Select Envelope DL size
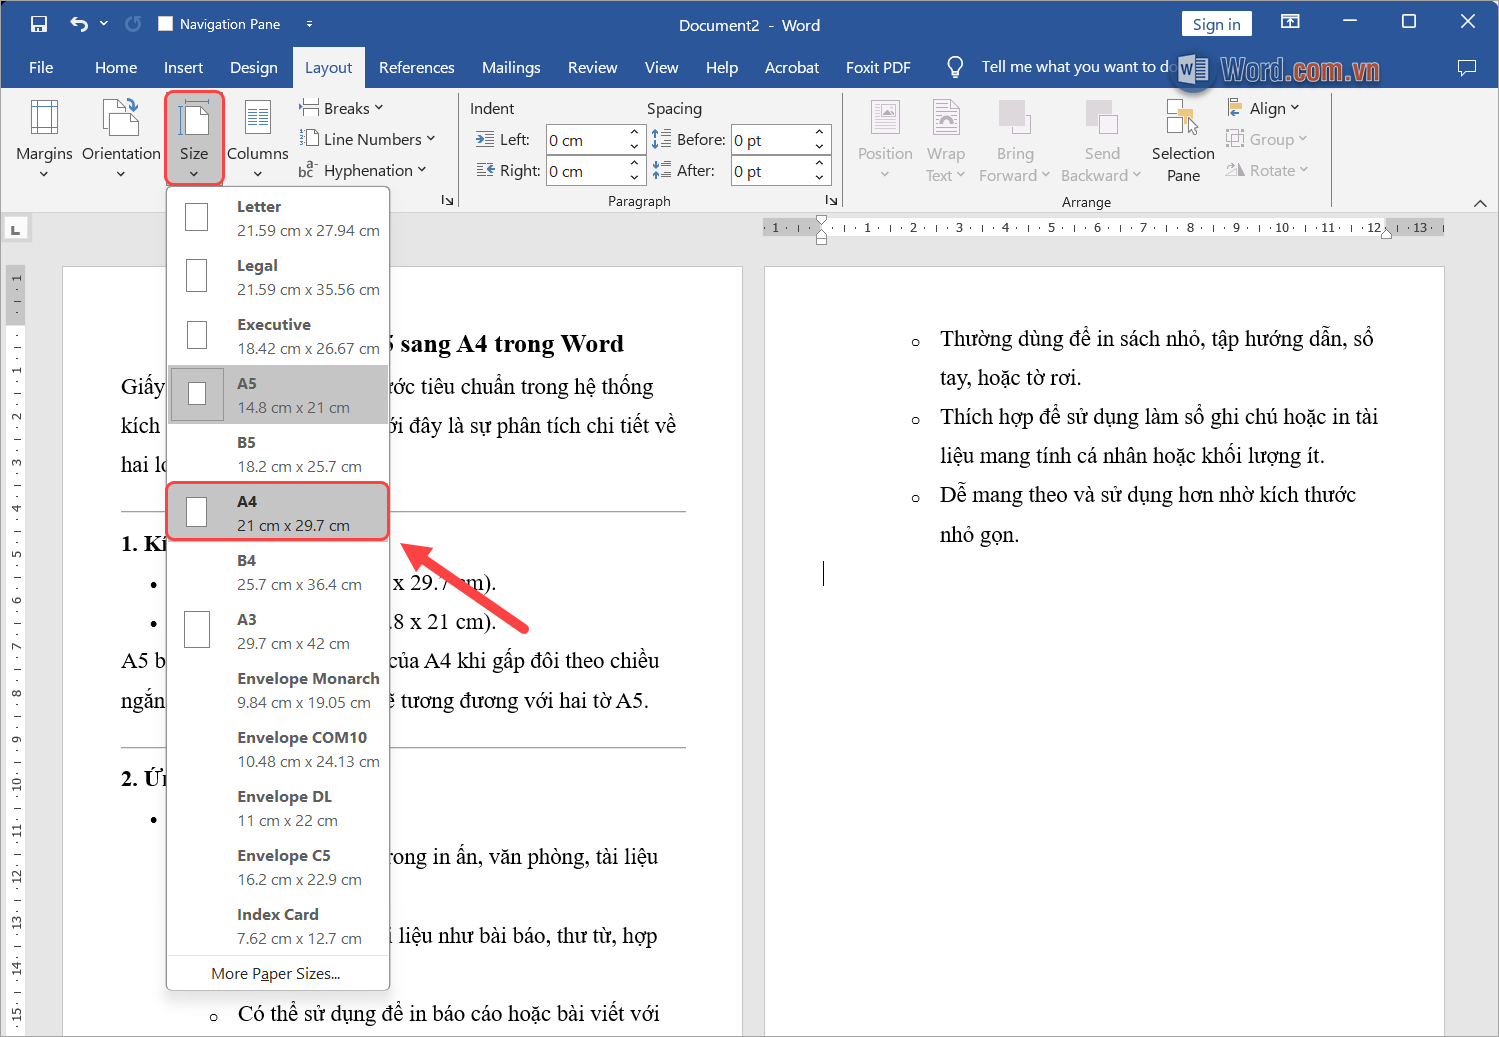 (278, 808)
